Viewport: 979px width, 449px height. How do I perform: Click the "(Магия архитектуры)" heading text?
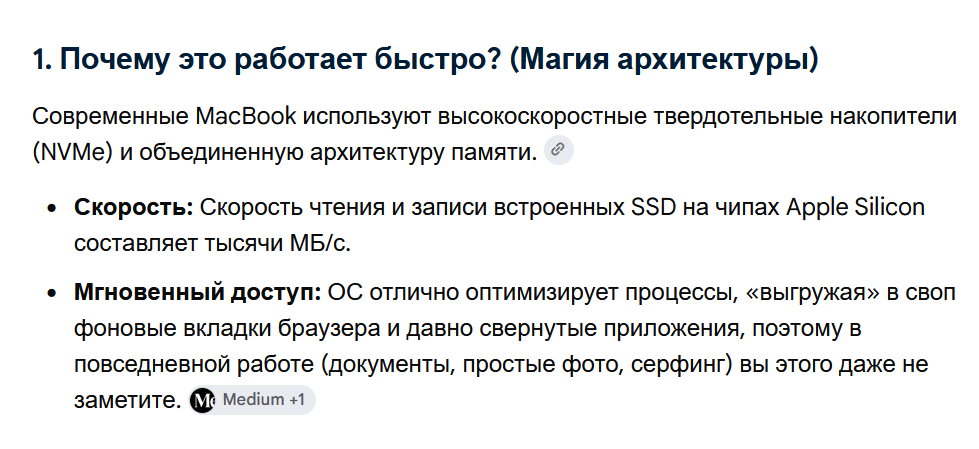pyautogui.click(x=664, y=61)
